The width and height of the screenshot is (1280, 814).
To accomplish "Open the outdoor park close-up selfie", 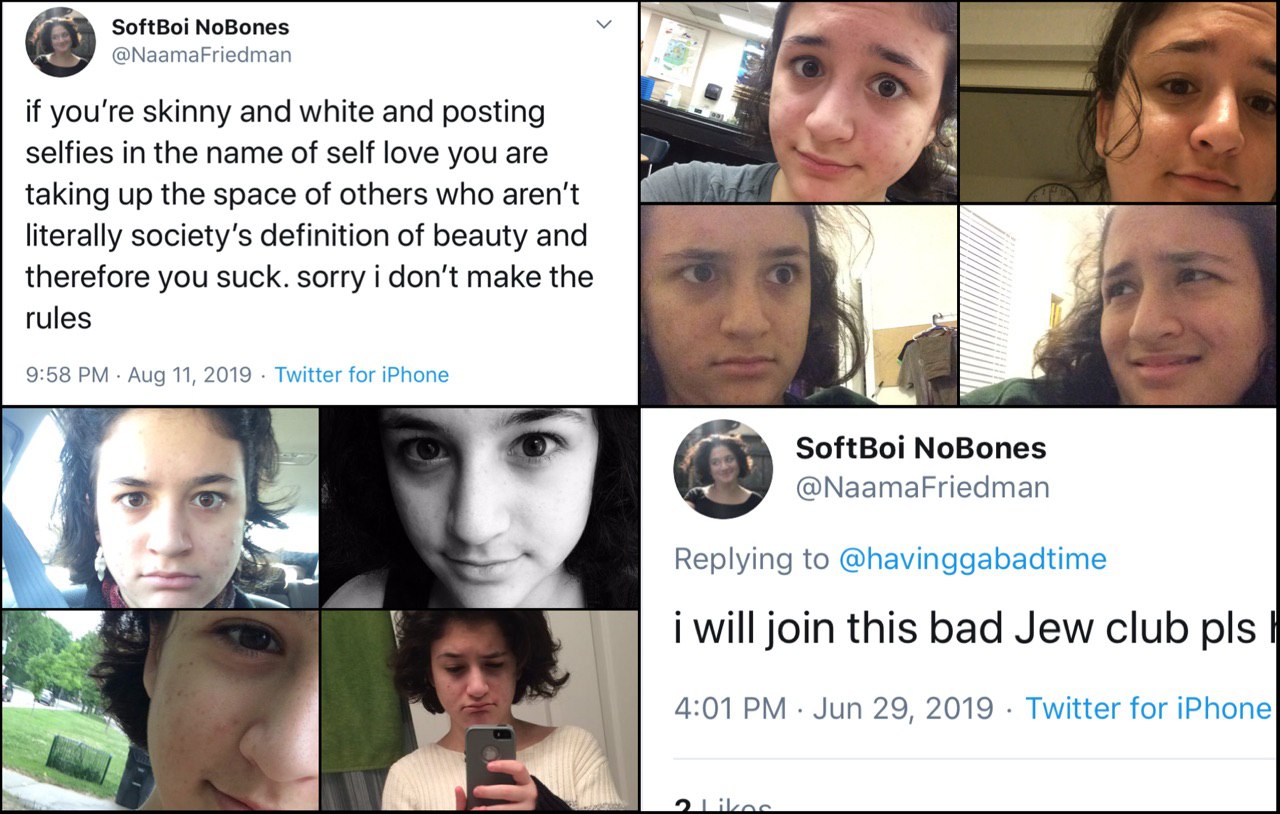I will click(160, 711).
